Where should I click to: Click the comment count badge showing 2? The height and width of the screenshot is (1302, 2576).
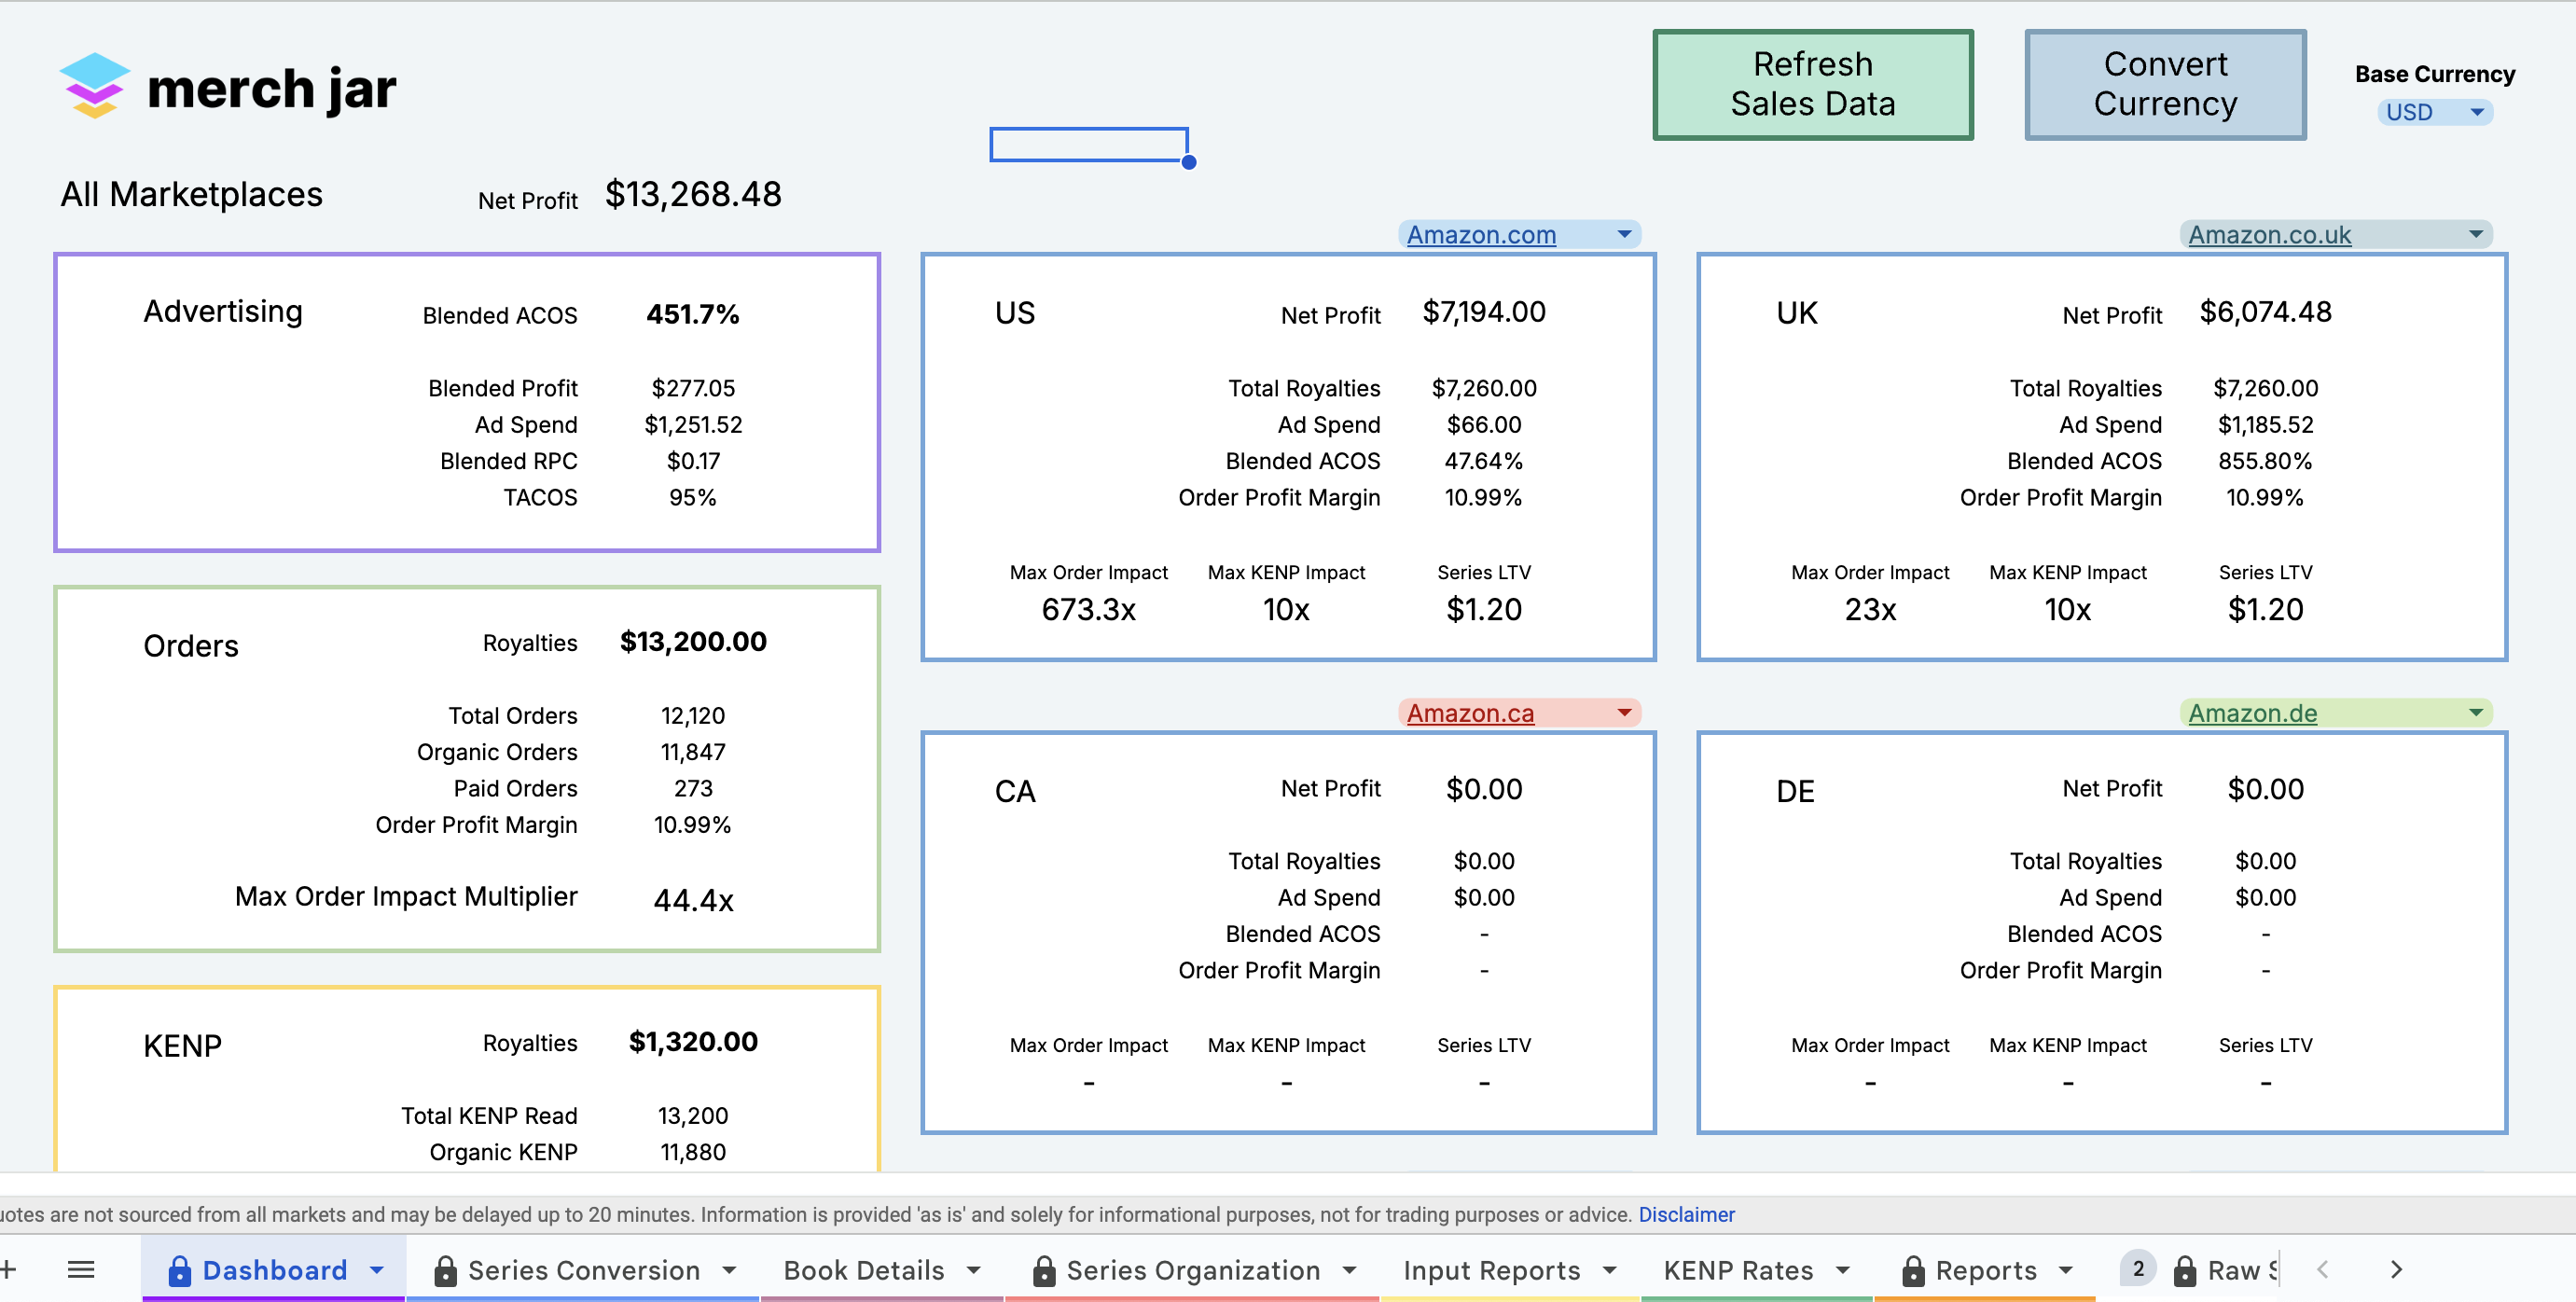coord(2137,1268)
